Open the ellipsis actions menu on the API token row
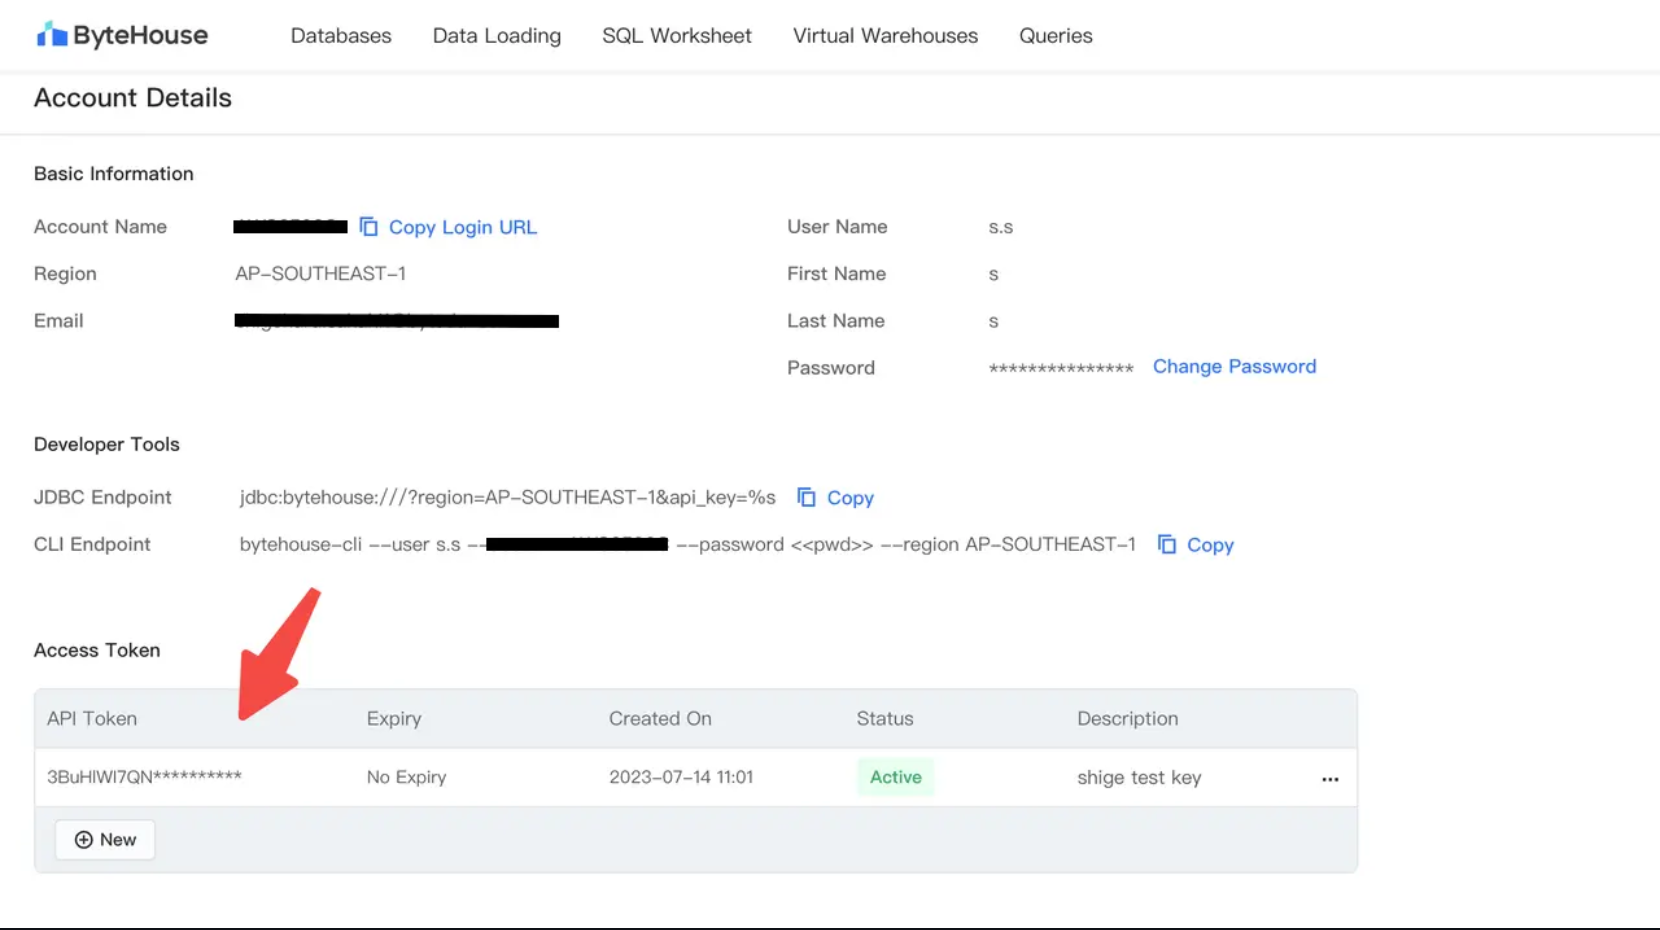 1329,779
